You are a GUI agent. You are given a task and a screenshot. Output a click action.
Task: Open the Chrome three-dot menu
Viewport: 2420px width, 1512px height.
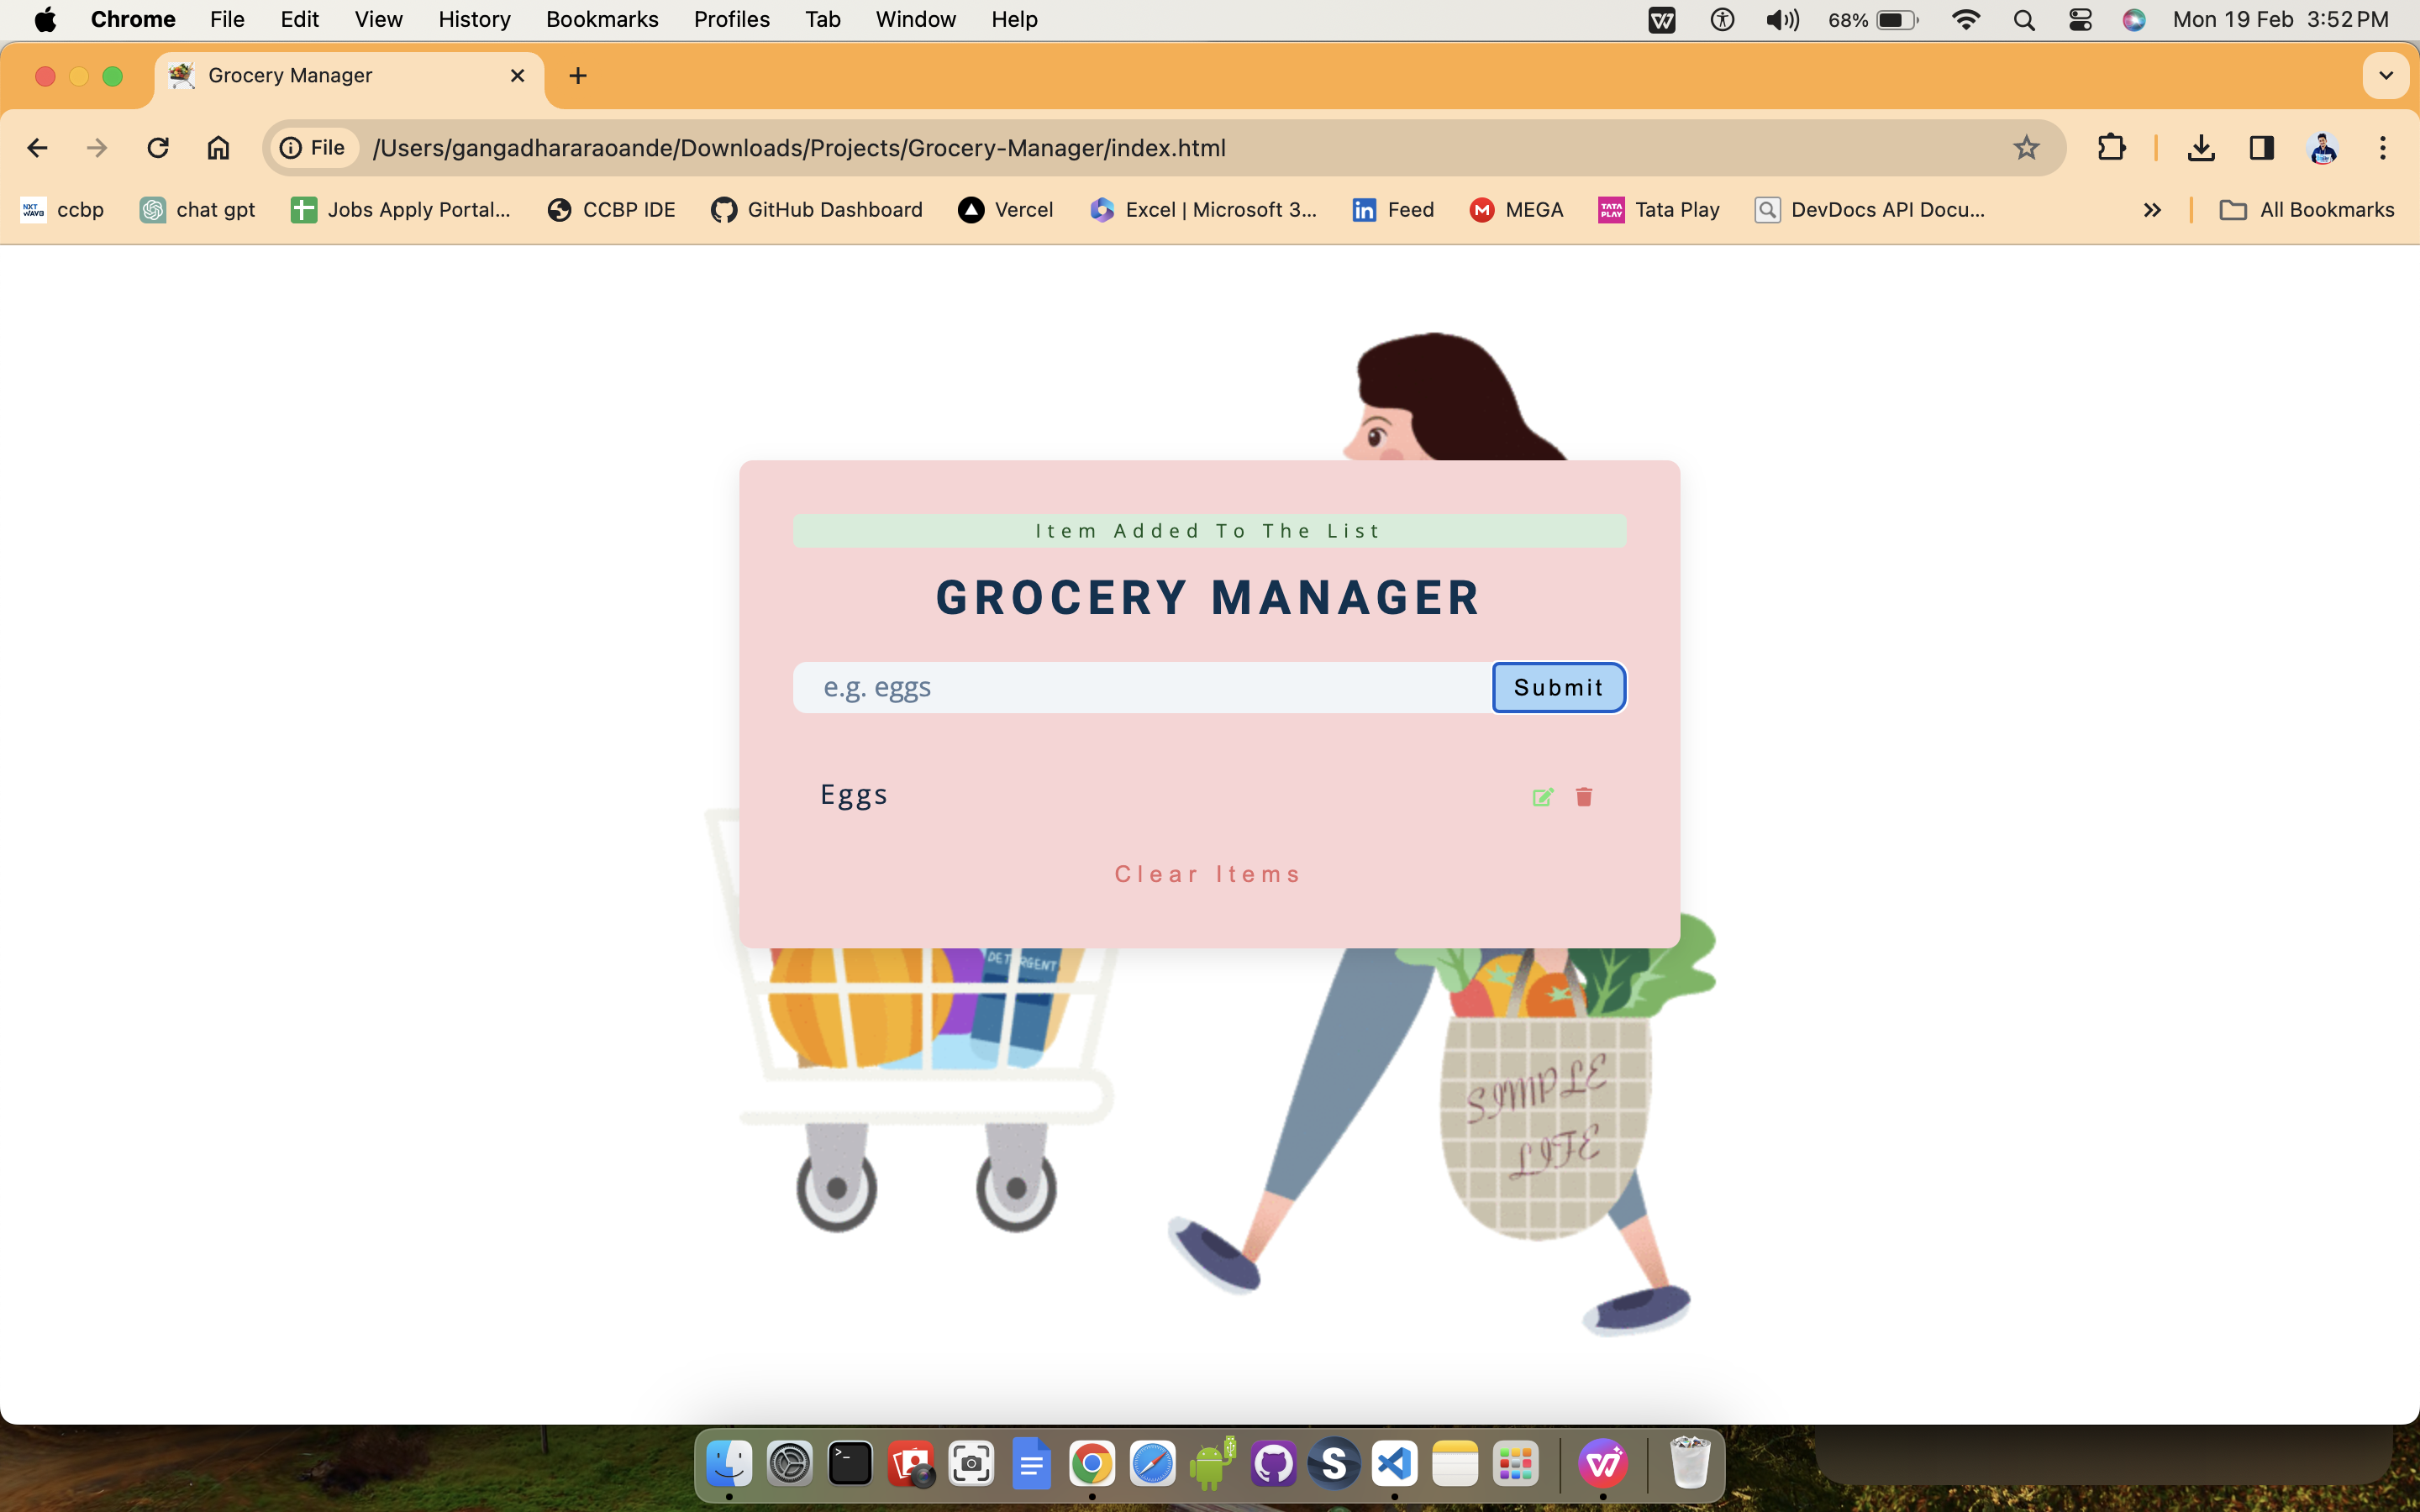2383,148
